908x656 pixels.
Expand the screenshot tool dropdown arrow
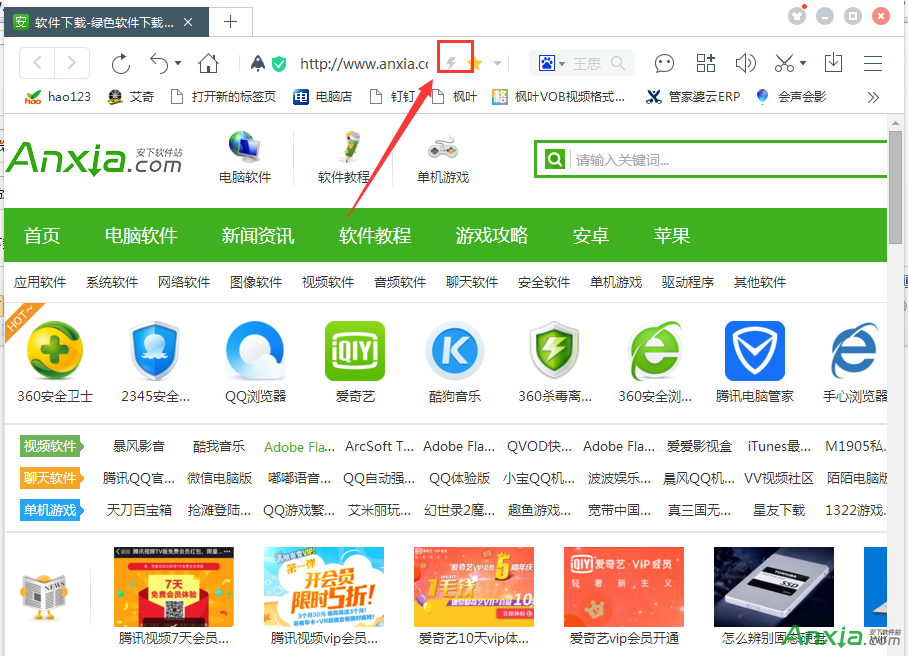803,63
